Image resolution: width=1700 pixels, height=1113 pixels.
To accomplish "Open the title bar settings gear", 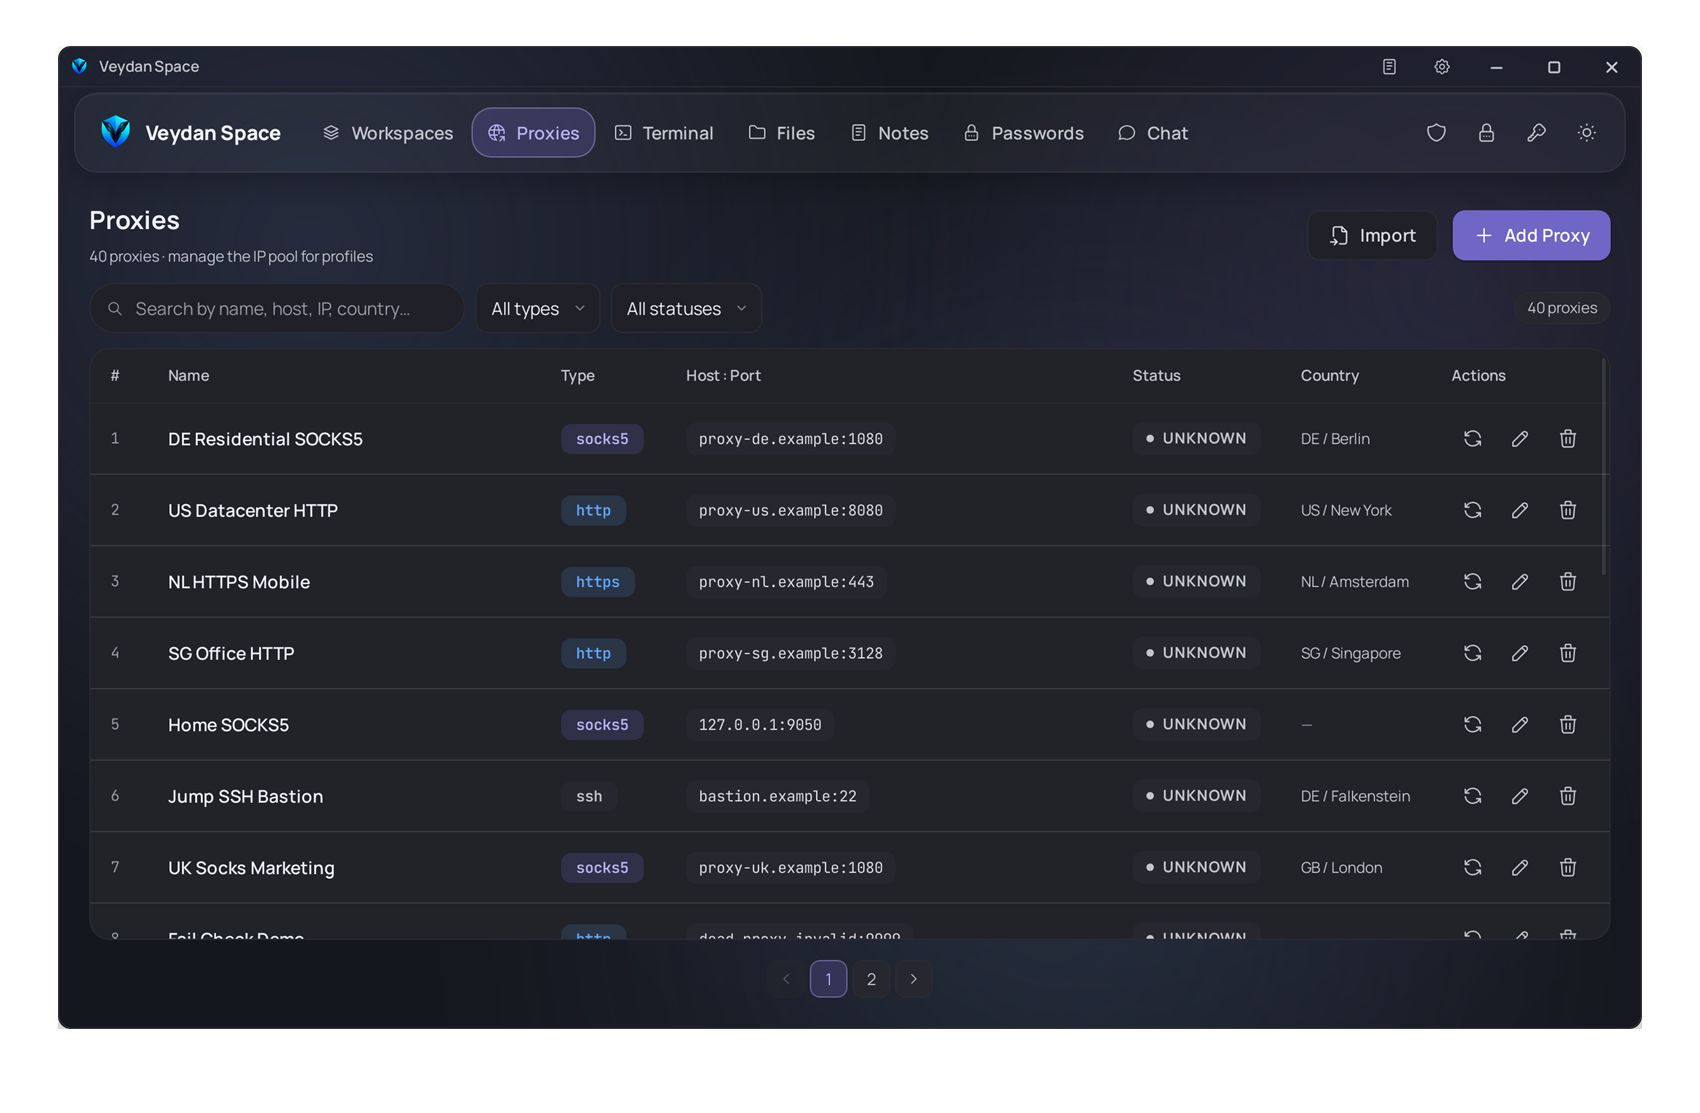I will (x=1442, y=67).
